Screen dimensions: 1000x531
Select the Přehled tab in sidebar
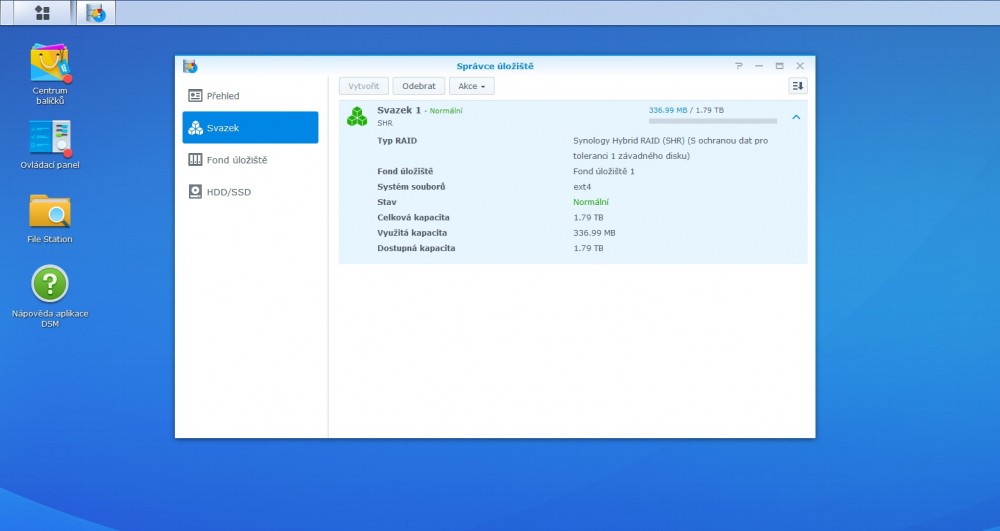[x=250, y=96]
